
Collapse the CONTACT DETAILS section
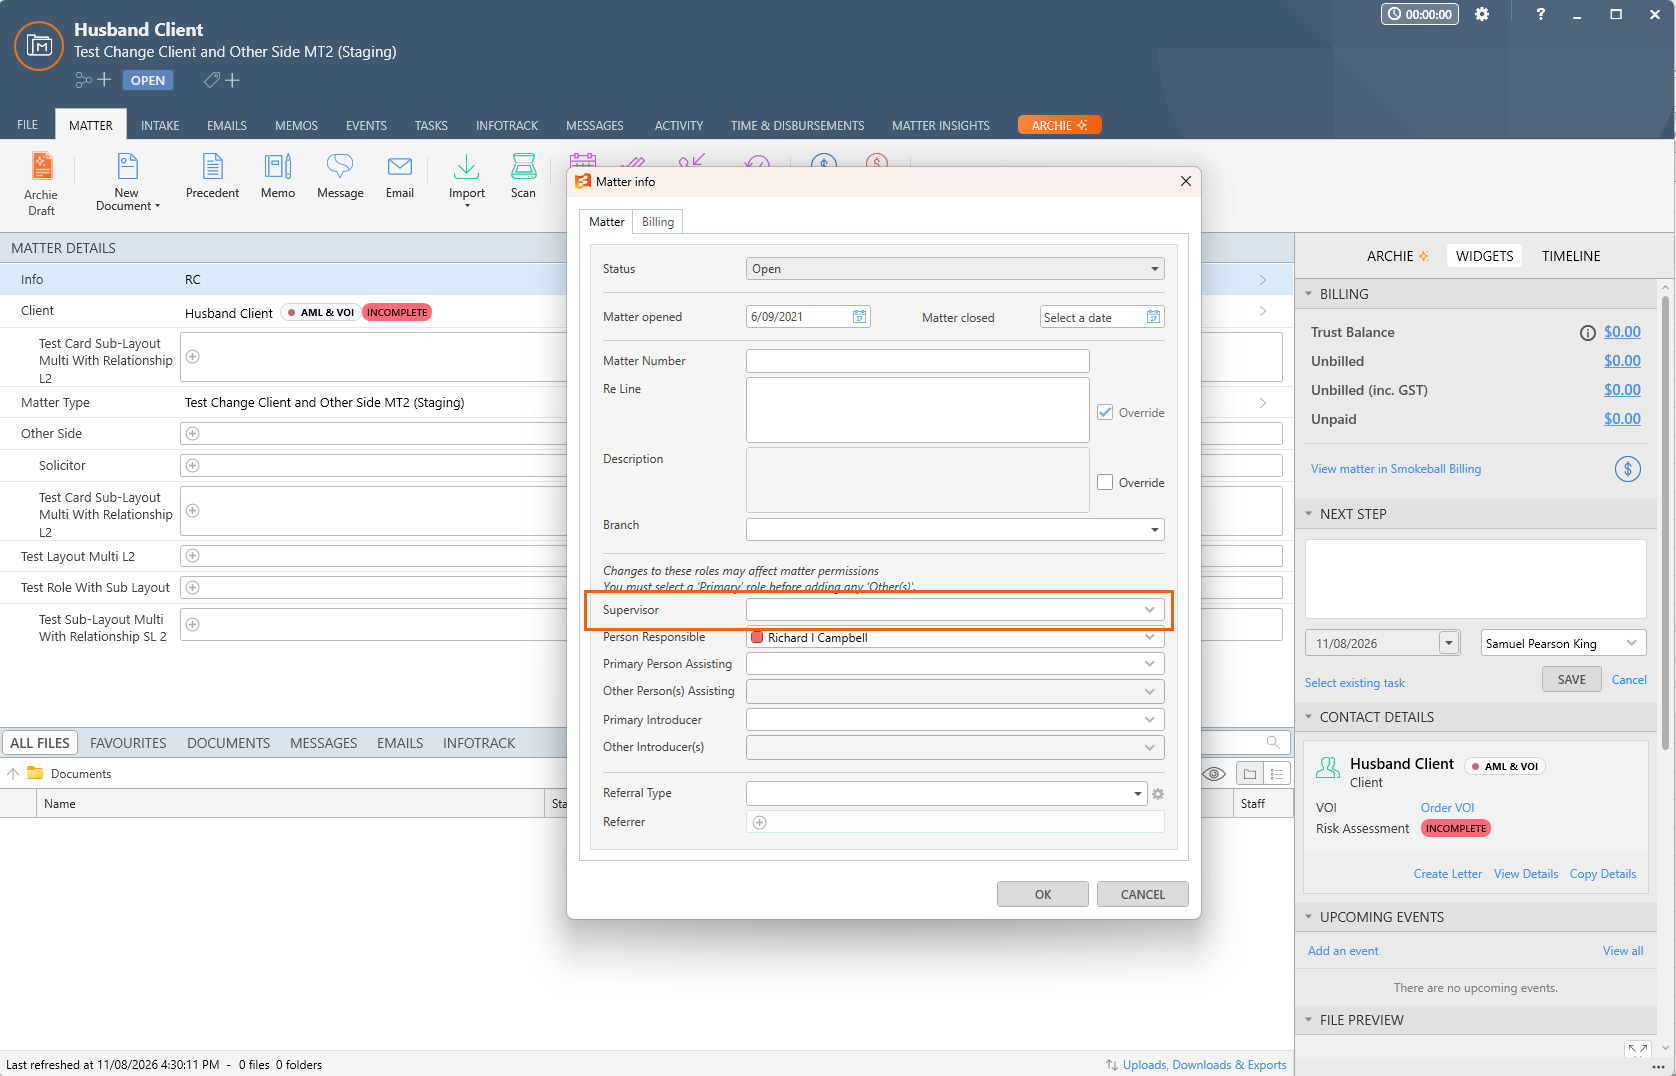1309,717
